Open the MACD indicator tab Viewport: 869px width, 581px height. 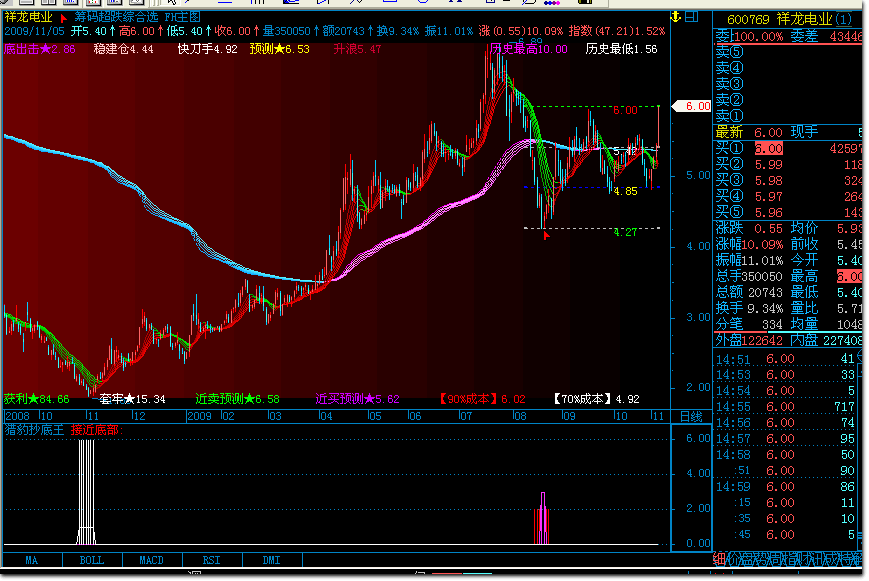[x=151, y=560]
